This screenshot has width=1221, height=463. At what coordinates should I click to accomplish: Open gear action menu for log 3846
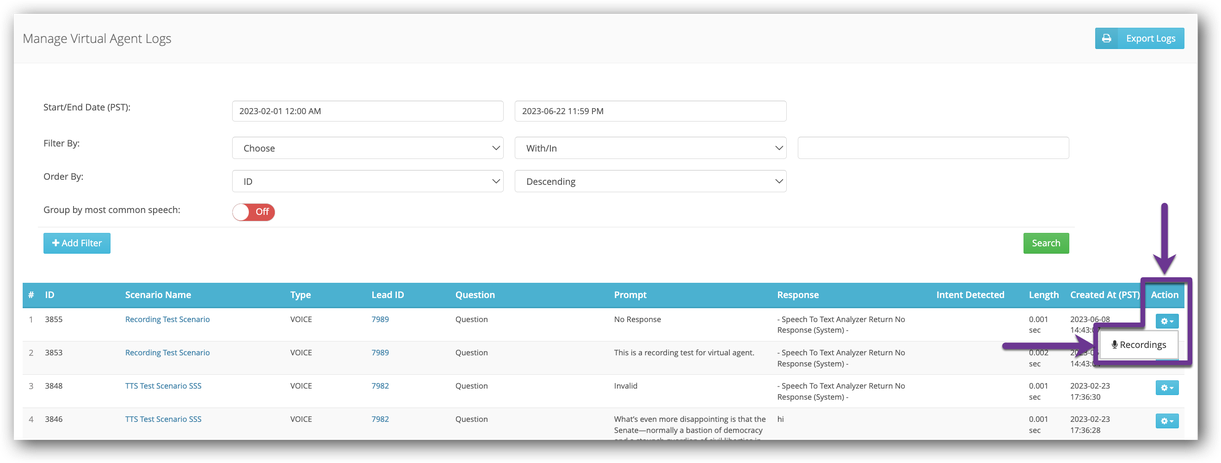pos(1167,421)
